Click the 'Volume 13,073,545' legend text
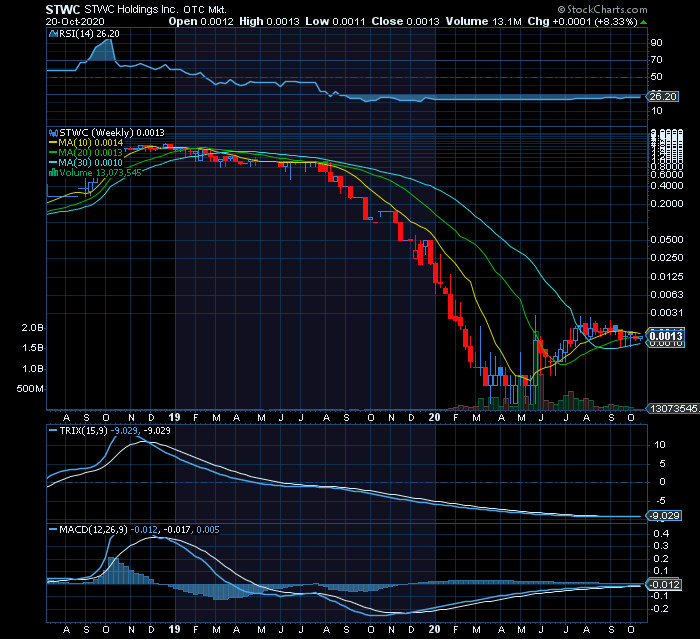 100,172
